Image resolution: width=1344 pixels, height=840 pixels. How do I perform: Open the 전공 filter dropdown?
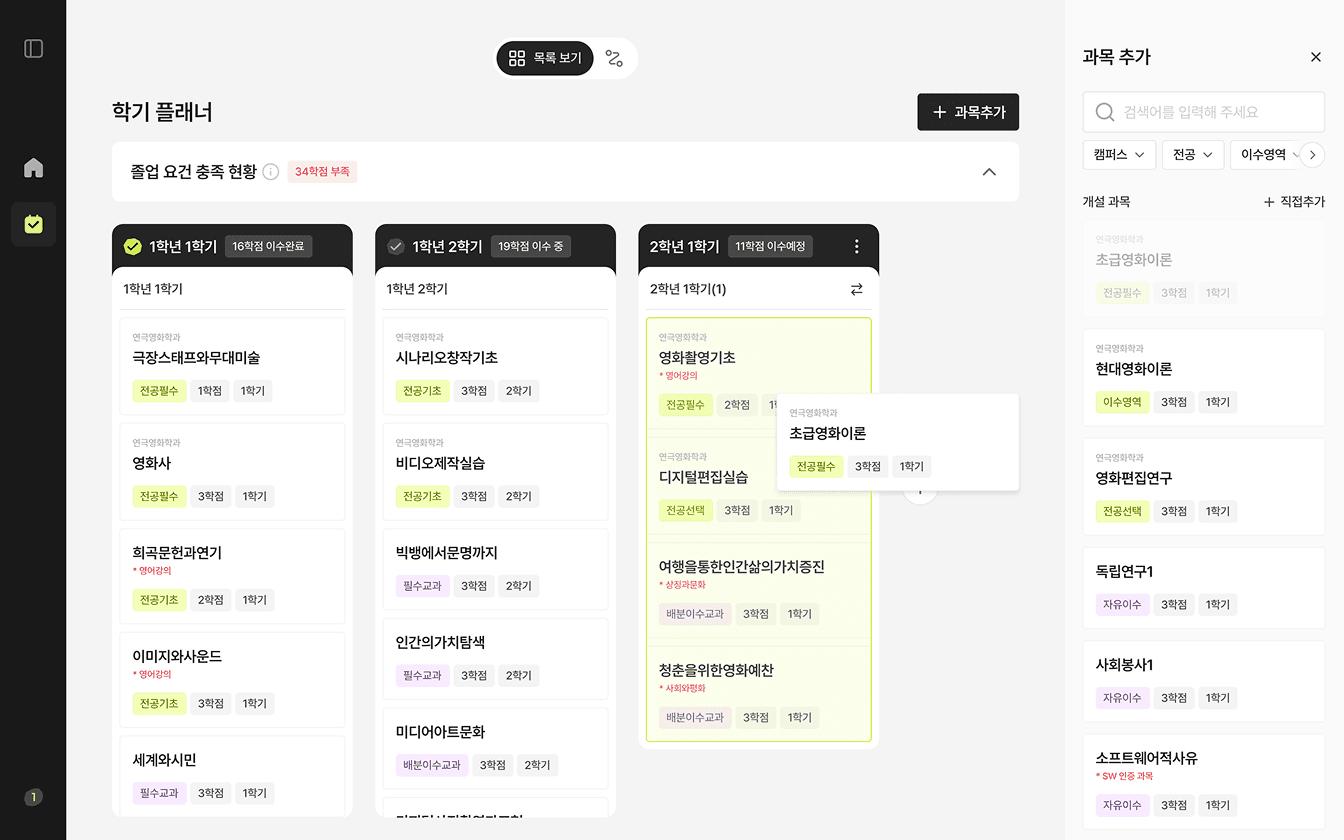click(x=1193, y=154)
